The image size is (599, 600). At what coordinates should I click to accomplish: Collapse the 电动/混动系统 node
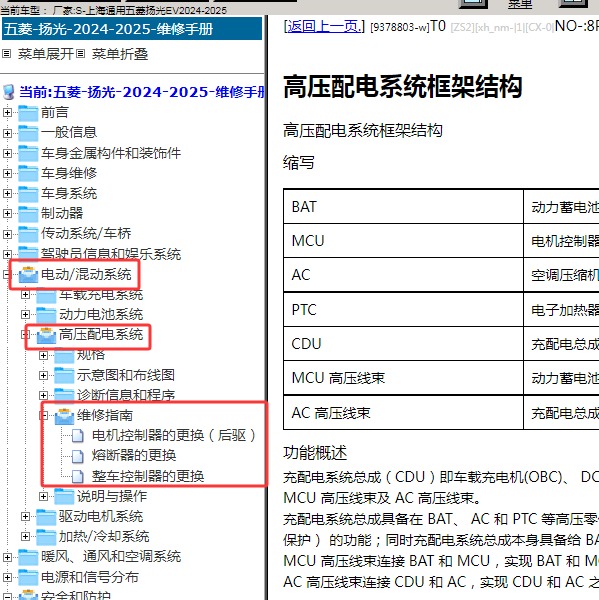click(x=6, y=274)
